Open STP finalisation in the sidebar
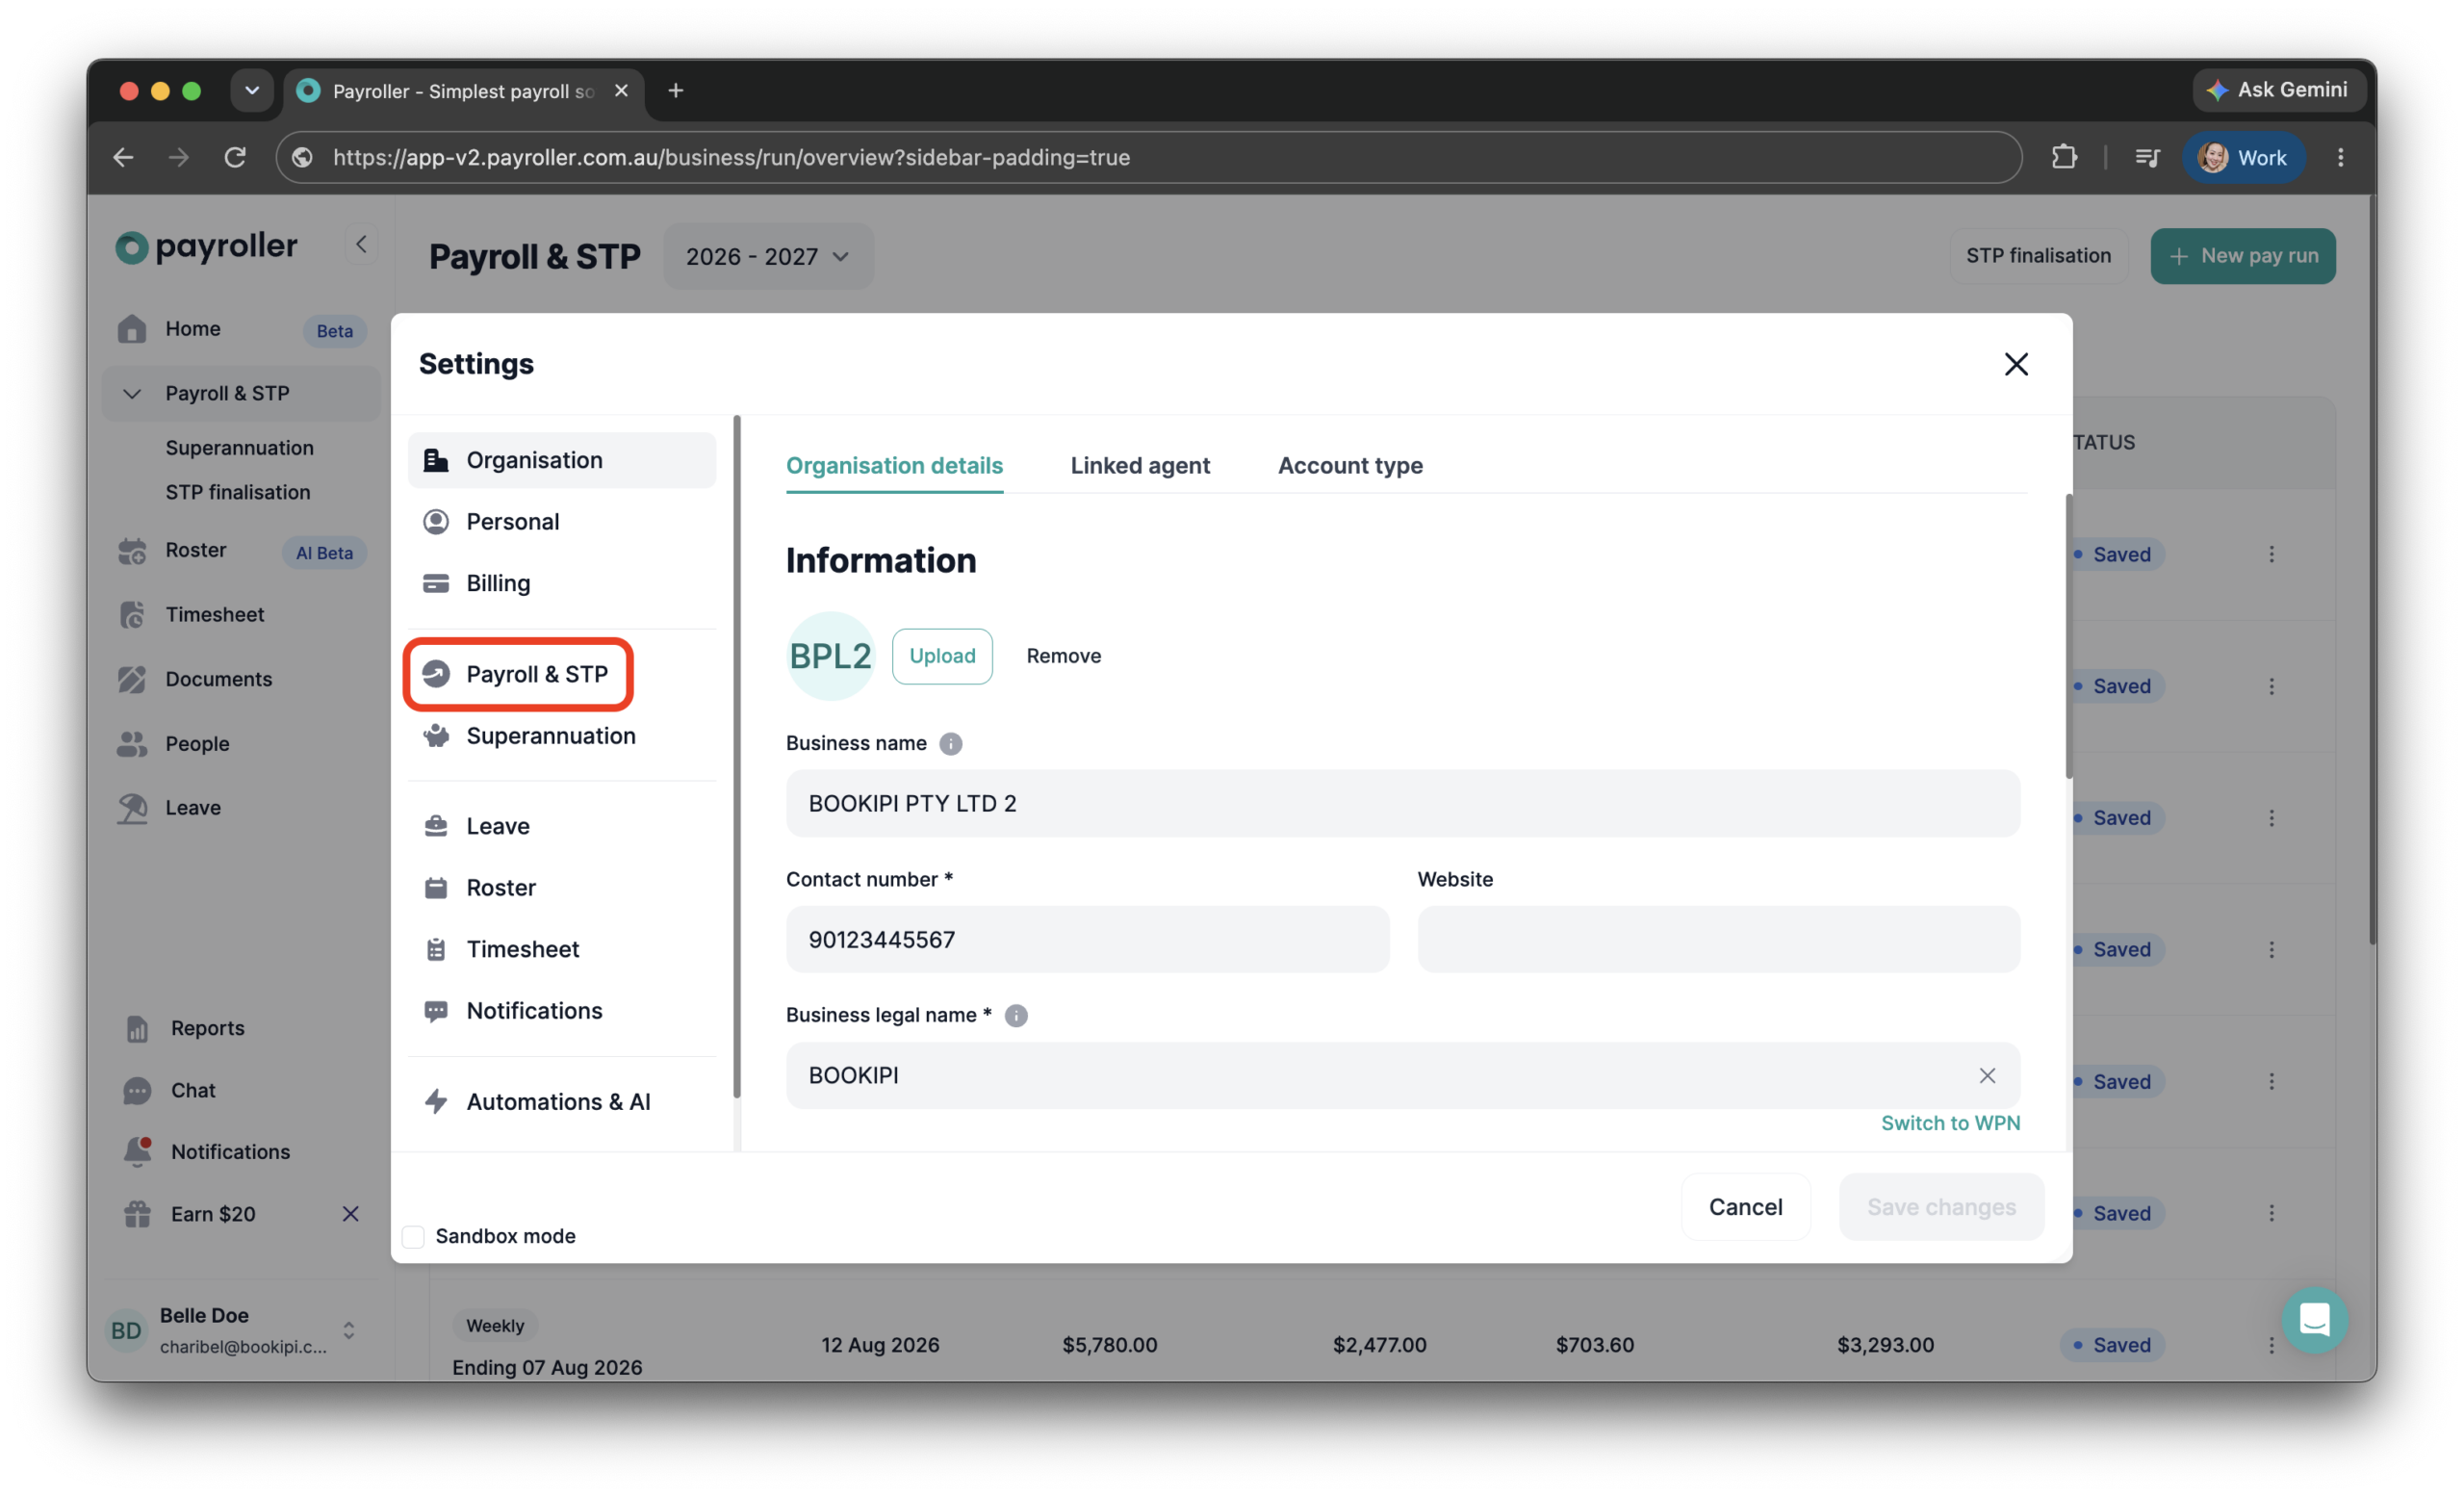The height and width of the screenshot is (1497, 2464). coord(238,492)
